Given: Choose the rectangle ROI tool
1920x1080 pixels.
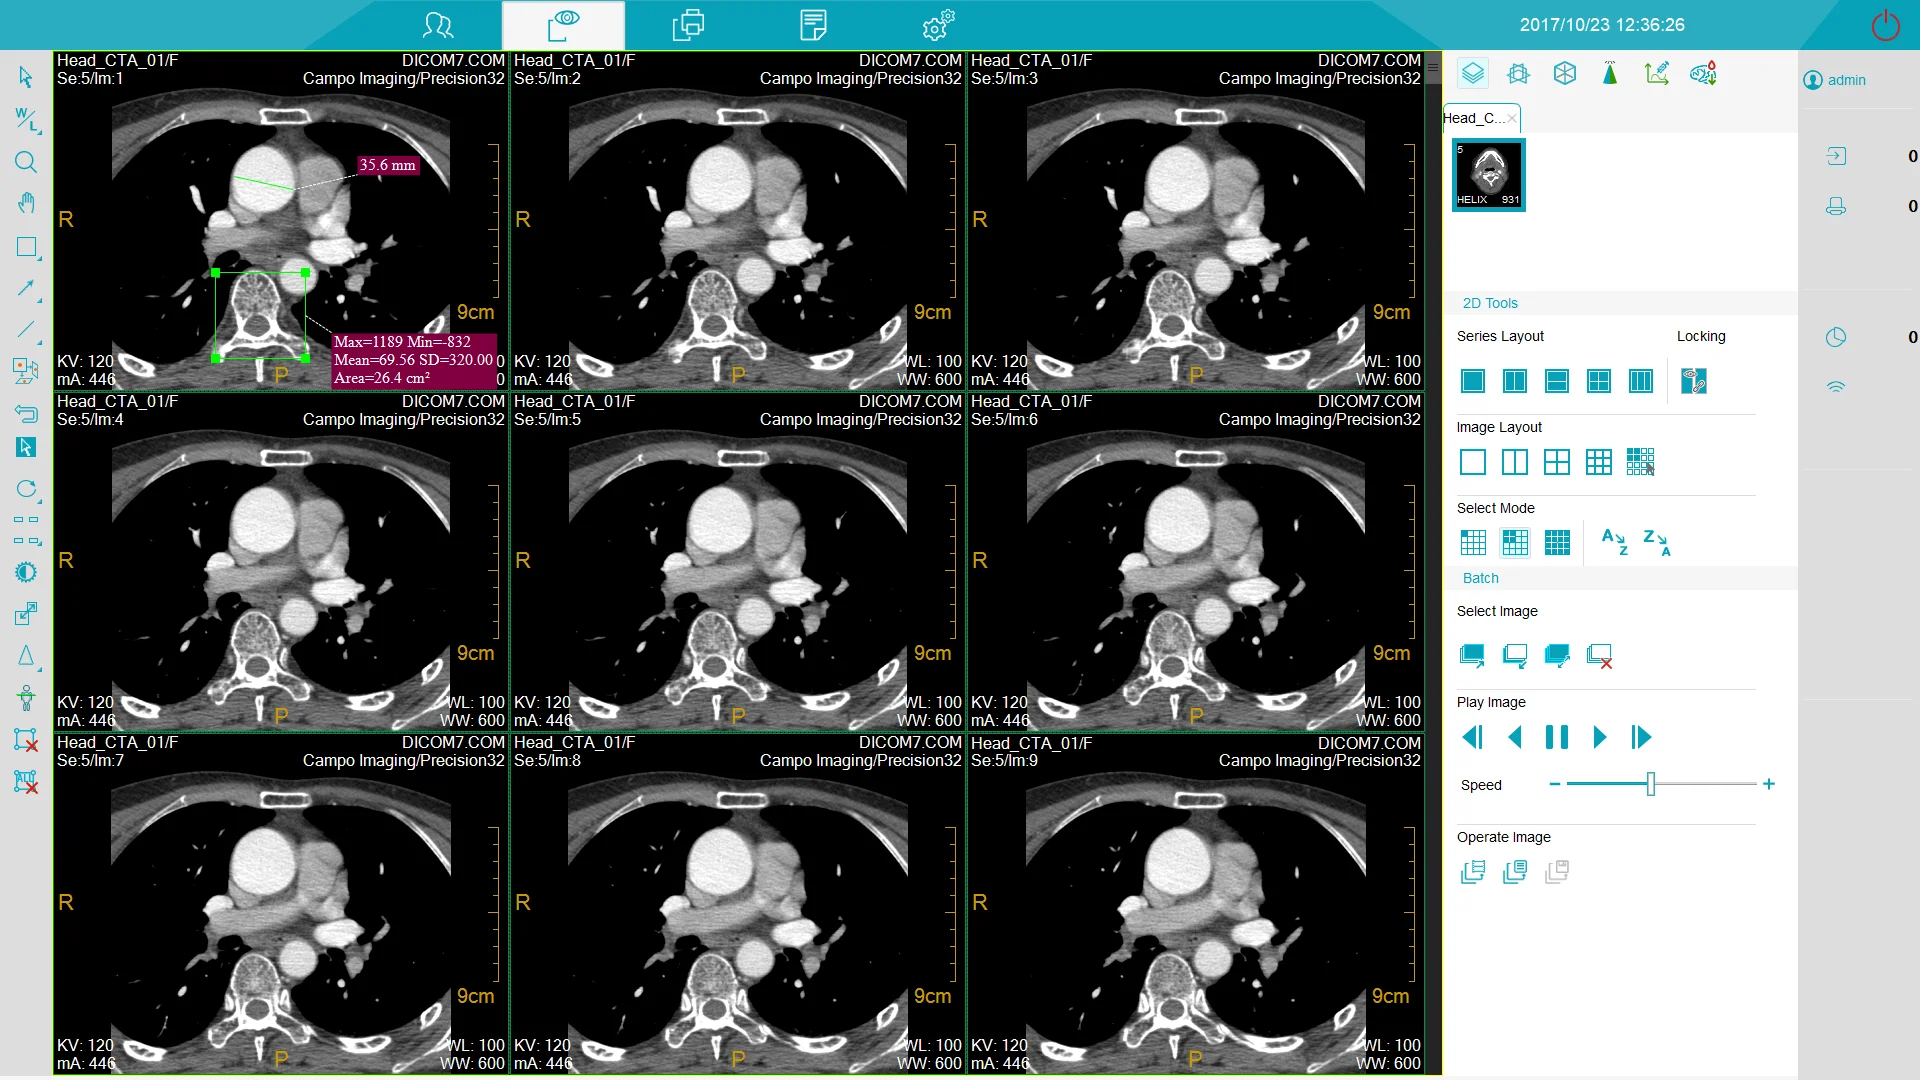Looking at the screenshot, I should [27, 247].
